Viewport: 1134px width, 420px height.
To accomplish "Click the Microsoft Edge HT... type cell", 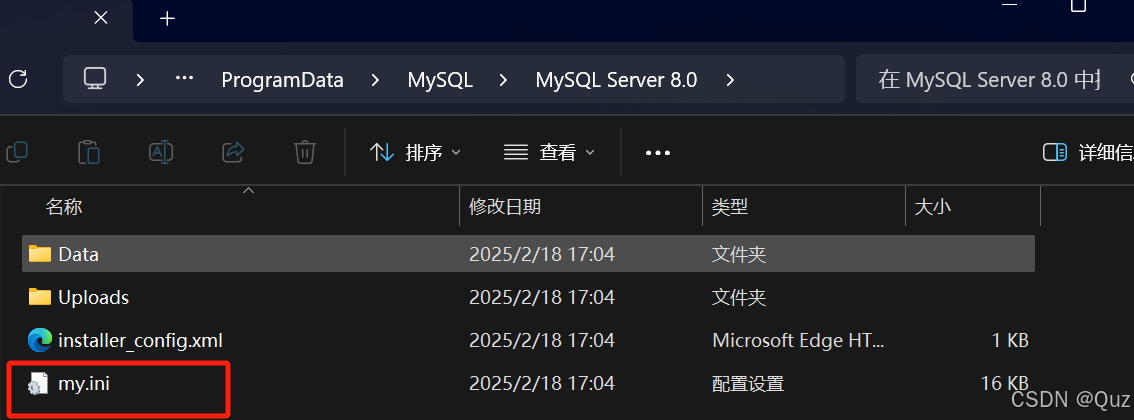I will pyautogui.click(x=798, y=340).
